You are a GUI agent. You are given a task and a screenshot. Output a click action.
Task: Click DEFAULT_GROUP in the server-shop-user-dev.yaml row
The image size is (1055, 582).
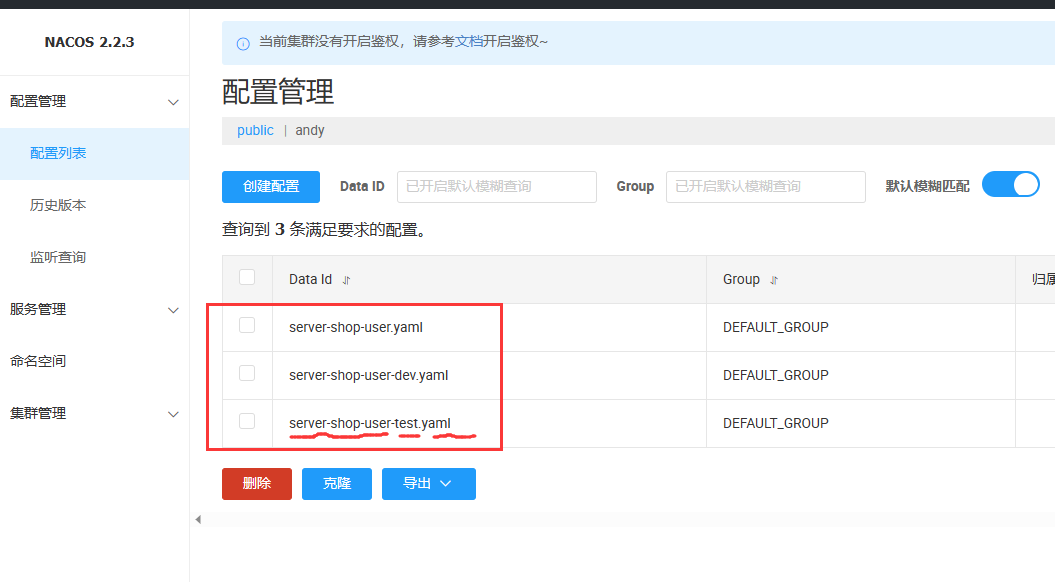pos(776,375)
